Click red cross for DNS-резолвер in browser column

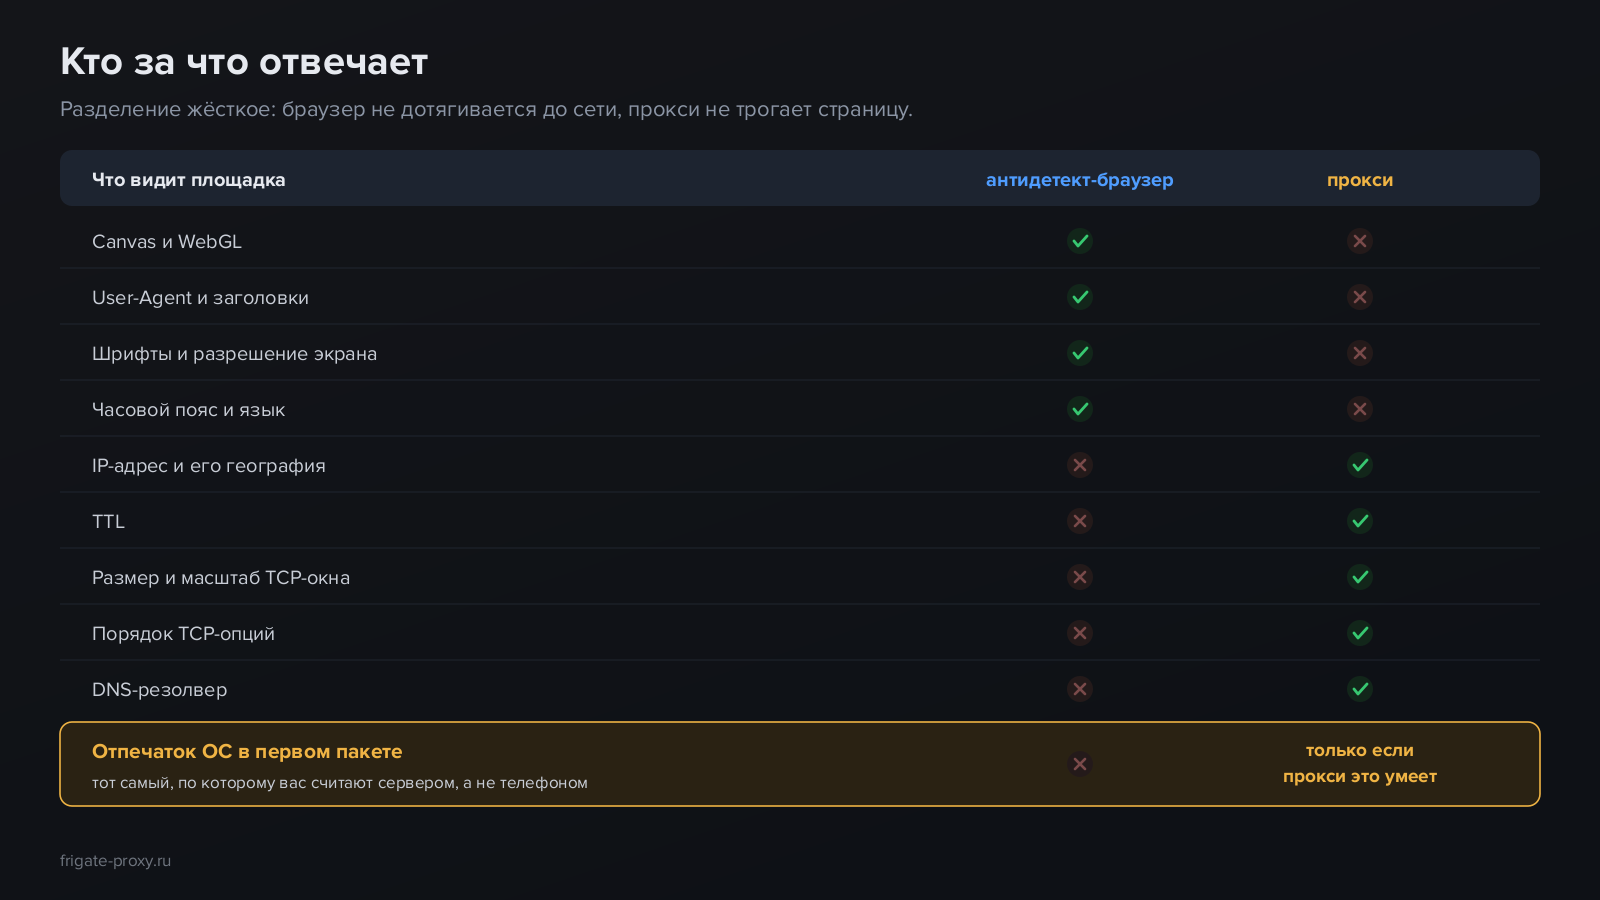[1080, 689]
